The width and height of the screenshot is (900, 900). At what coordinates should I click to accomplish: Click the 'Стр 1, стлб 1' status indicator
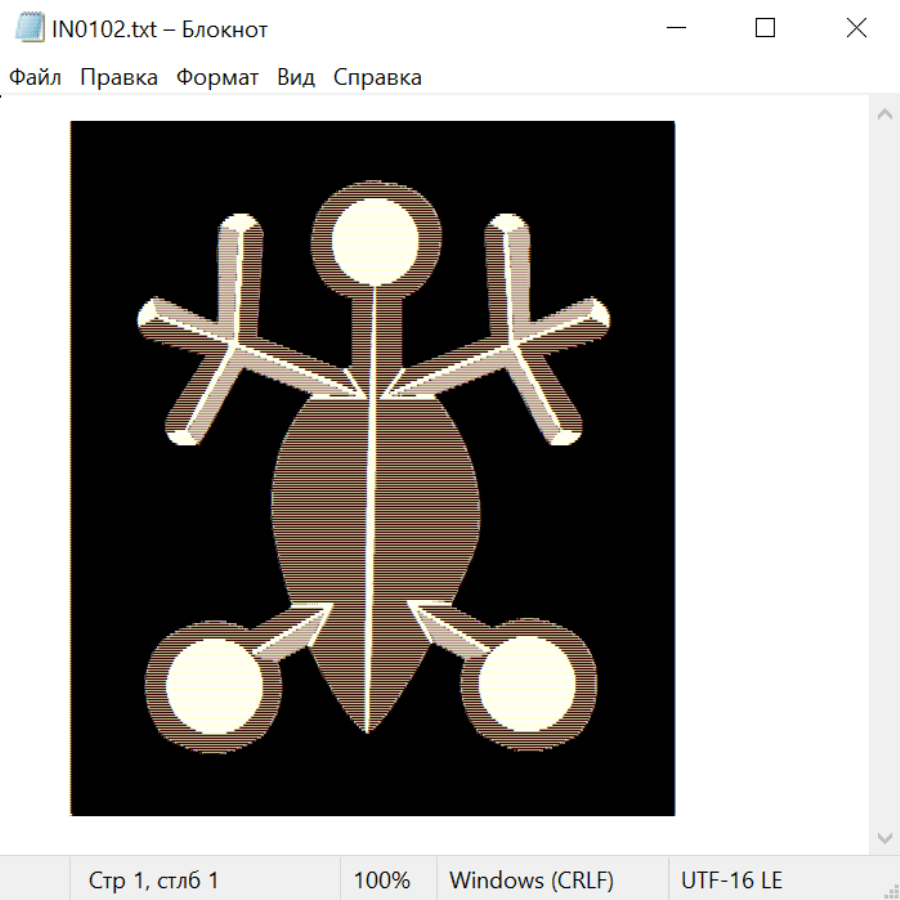[x=154, y=880]
